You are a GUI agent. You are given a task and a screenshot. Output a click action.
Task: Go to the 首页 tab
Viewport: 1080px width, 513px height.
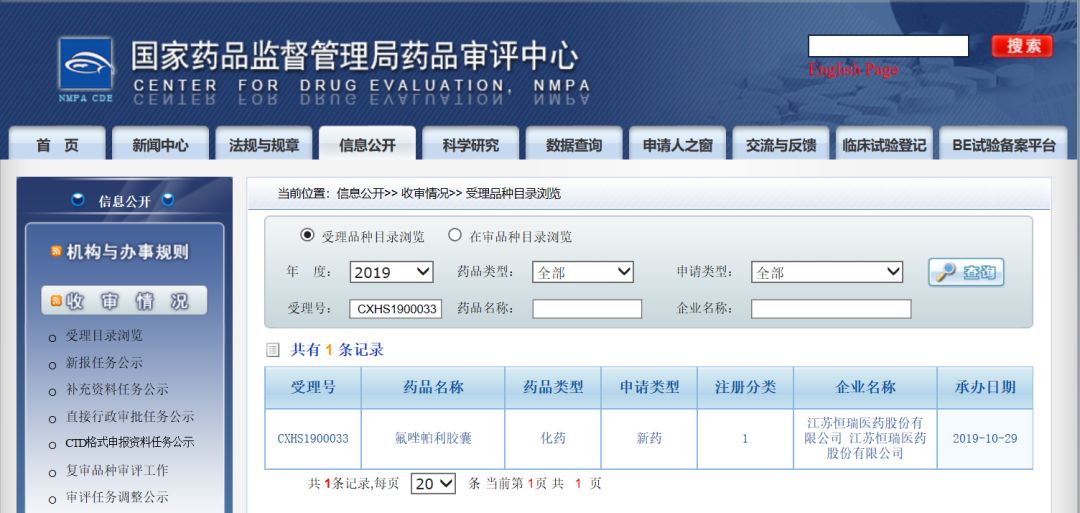[58, 145]
